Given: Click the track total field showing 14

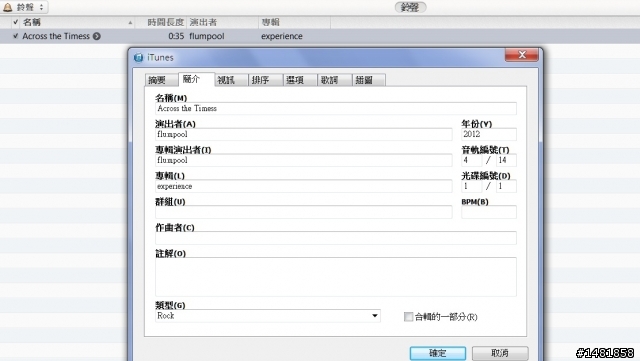Looking at the screenshot, I should (506, 160).
